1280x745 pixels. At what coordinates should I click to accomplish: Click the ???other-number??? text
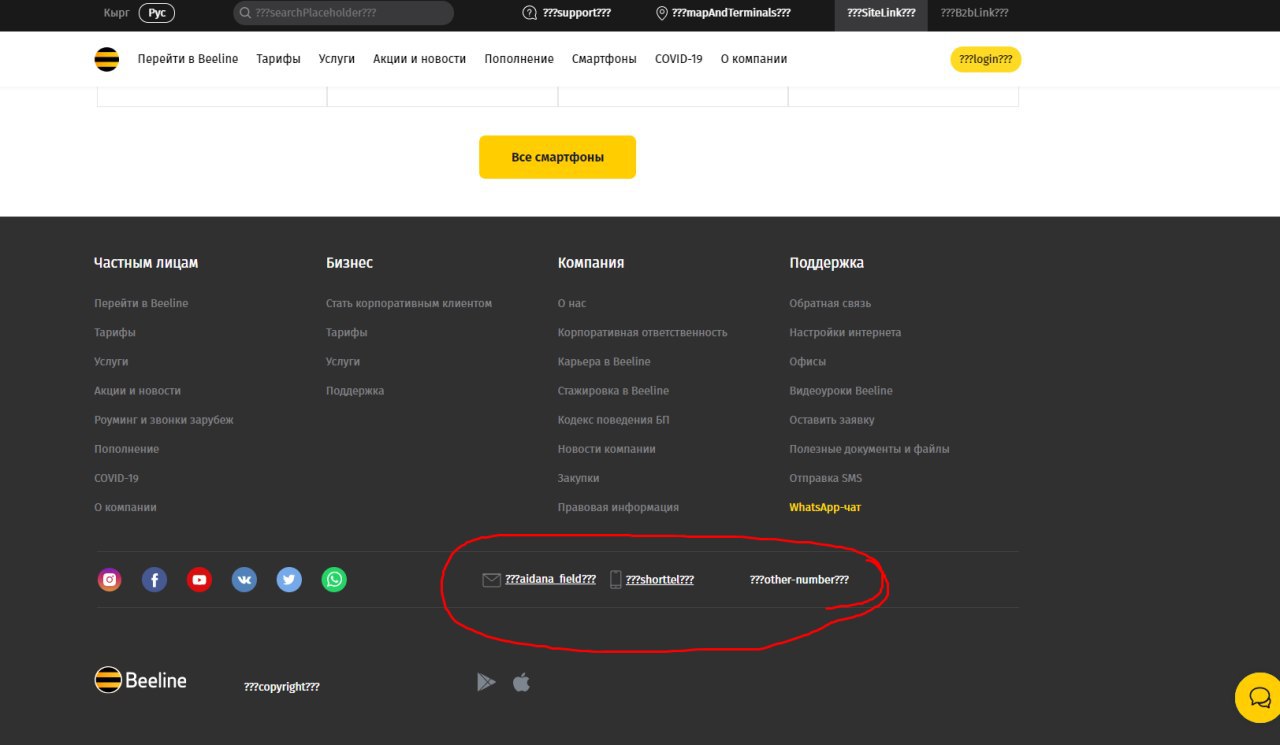799,579
